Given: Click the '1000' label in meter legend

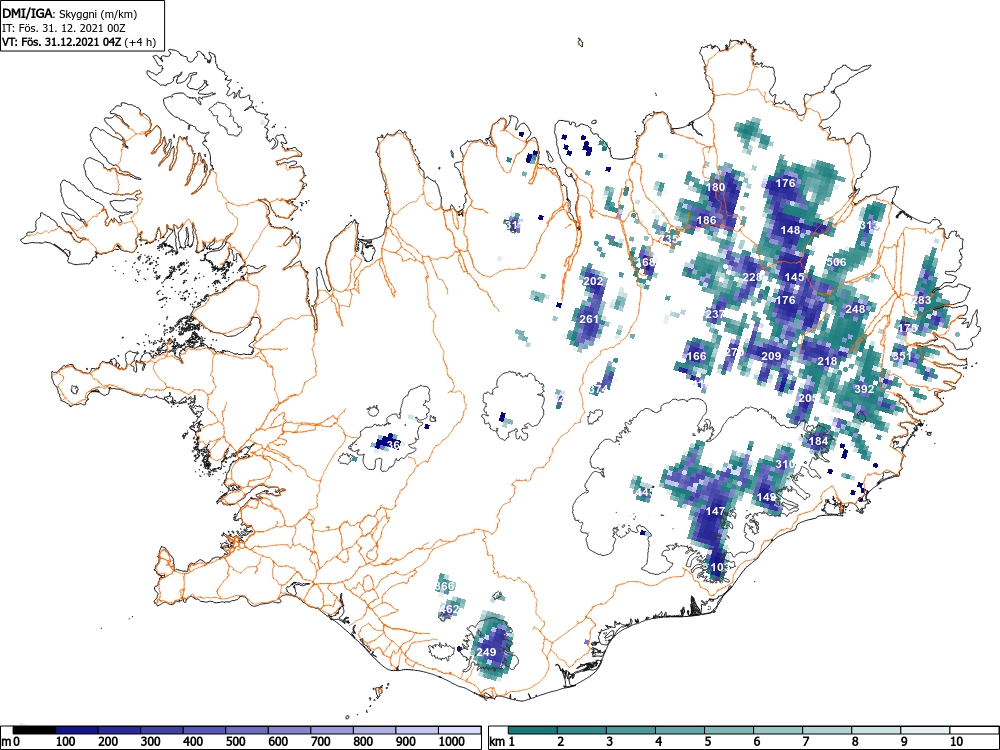Looking at the screenshot, I should point(452,741).
